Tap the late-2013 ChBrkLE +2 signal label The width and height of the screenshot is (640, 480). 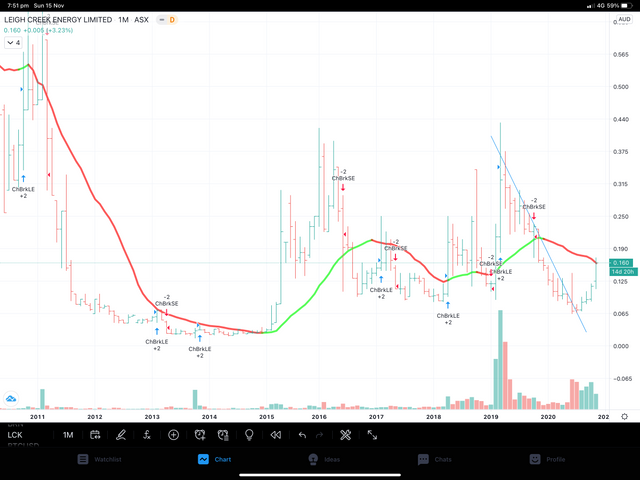200,352
